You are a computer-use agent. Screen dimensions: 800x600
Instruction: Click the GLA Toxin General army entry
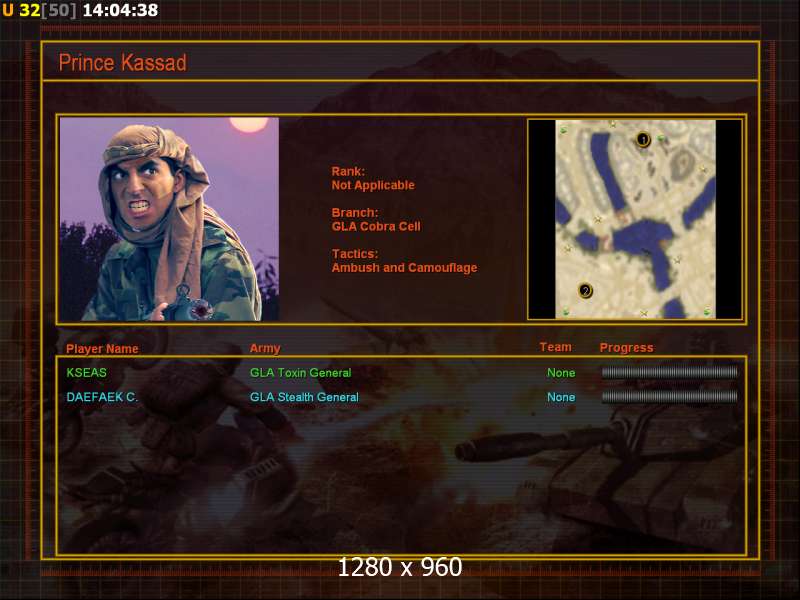[x=301, y=373]
